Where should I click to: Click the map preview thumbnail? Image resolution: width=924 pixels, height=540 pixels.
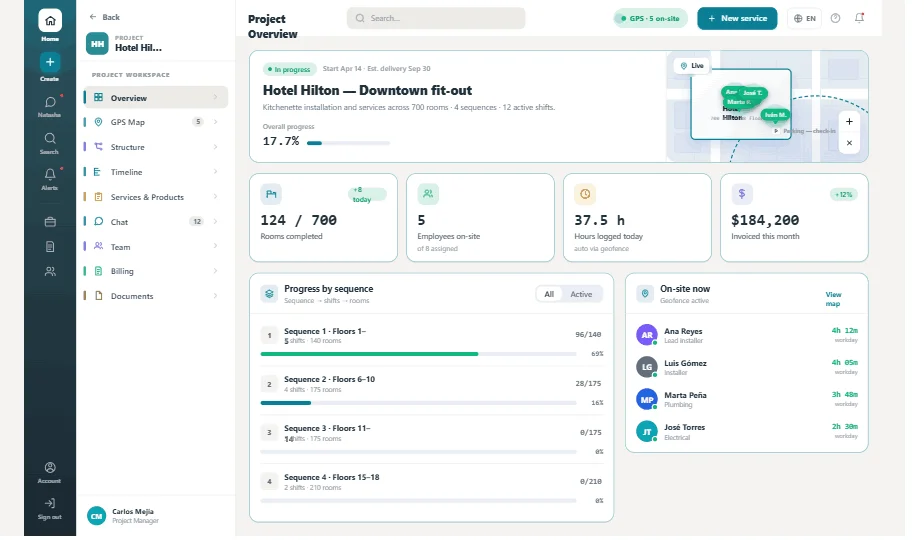767,107
